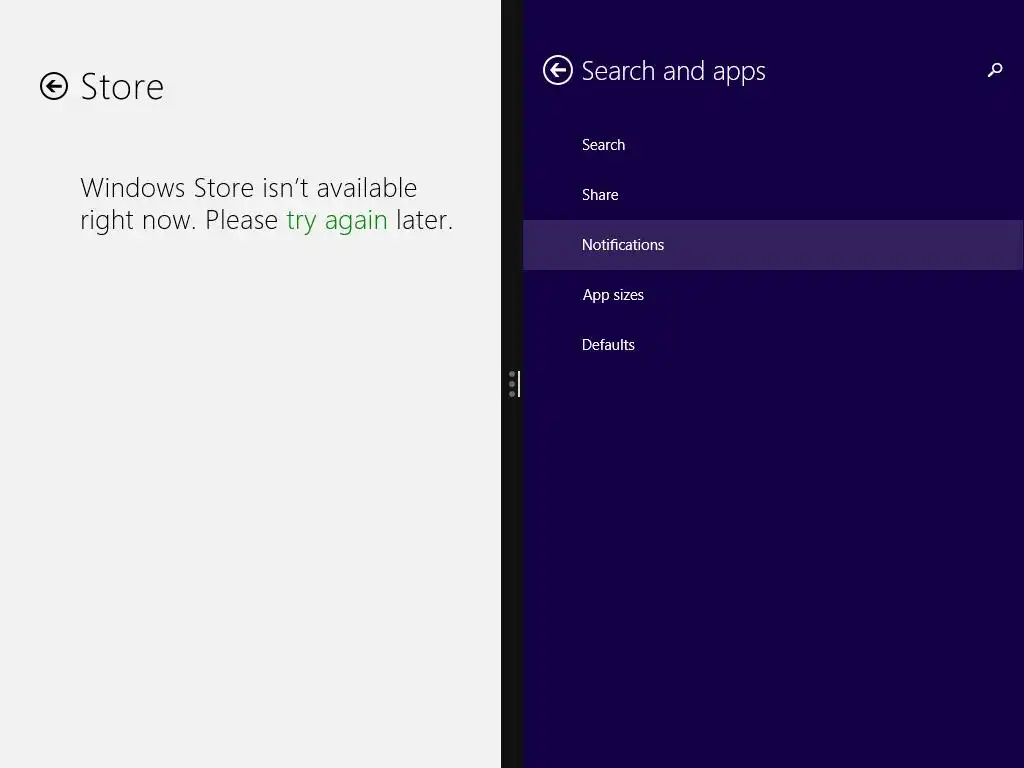1024x768 pixels.
Task: Click the 'Search and apps' heading
Action: [673, 71]
